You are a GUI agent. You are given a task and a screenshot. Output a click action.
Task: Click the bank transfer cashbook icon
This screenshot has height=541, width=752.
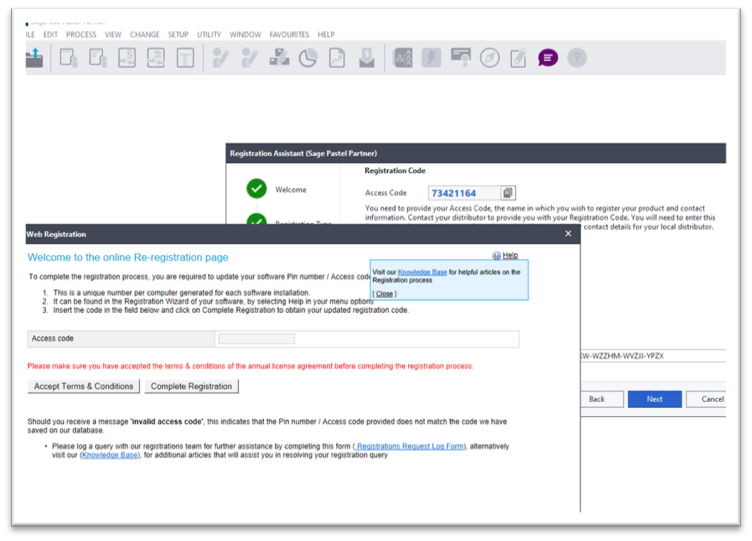[156, 58]
